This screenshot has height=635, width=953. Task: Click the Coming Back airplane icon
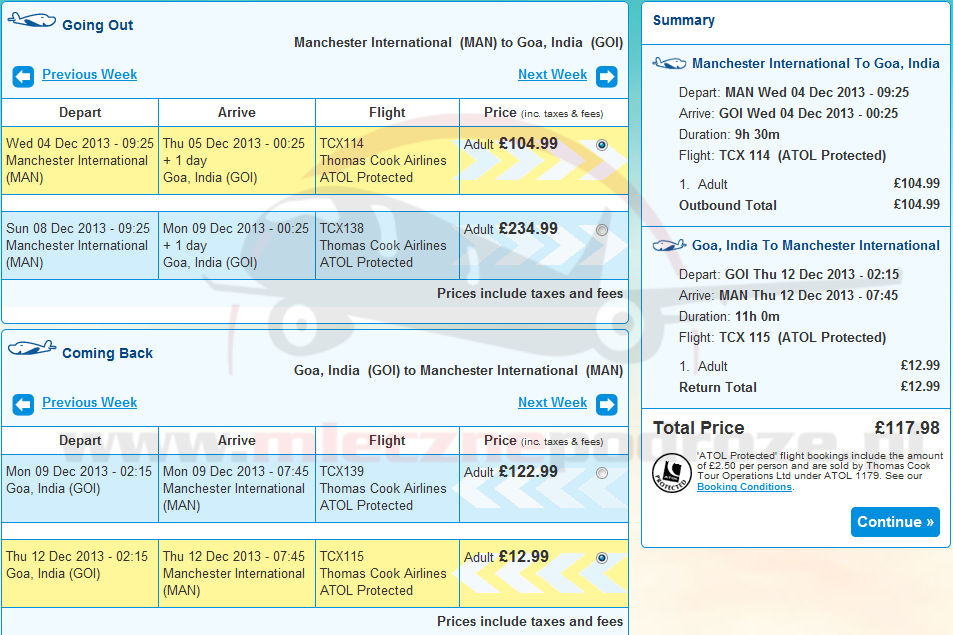coord(32,350)
